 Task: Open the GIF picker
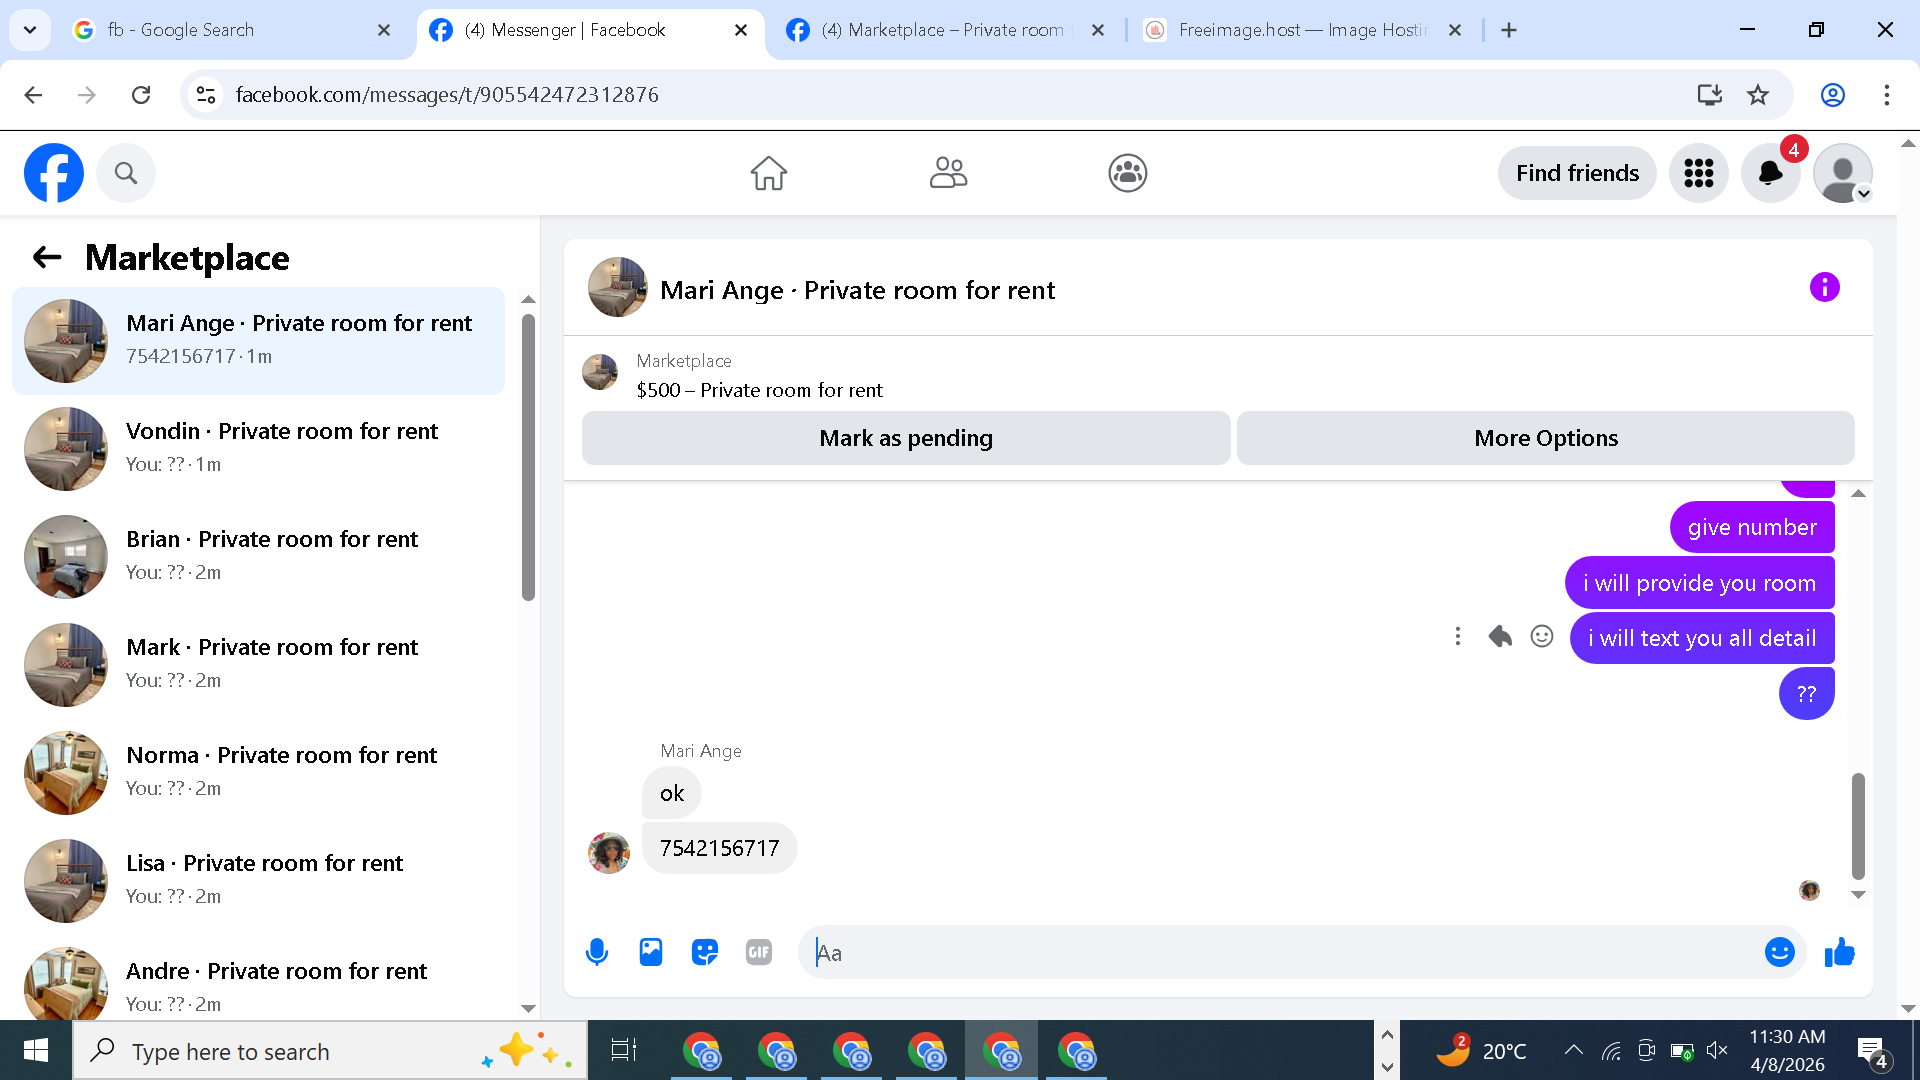pyautogui.click(x=759, y=952)
